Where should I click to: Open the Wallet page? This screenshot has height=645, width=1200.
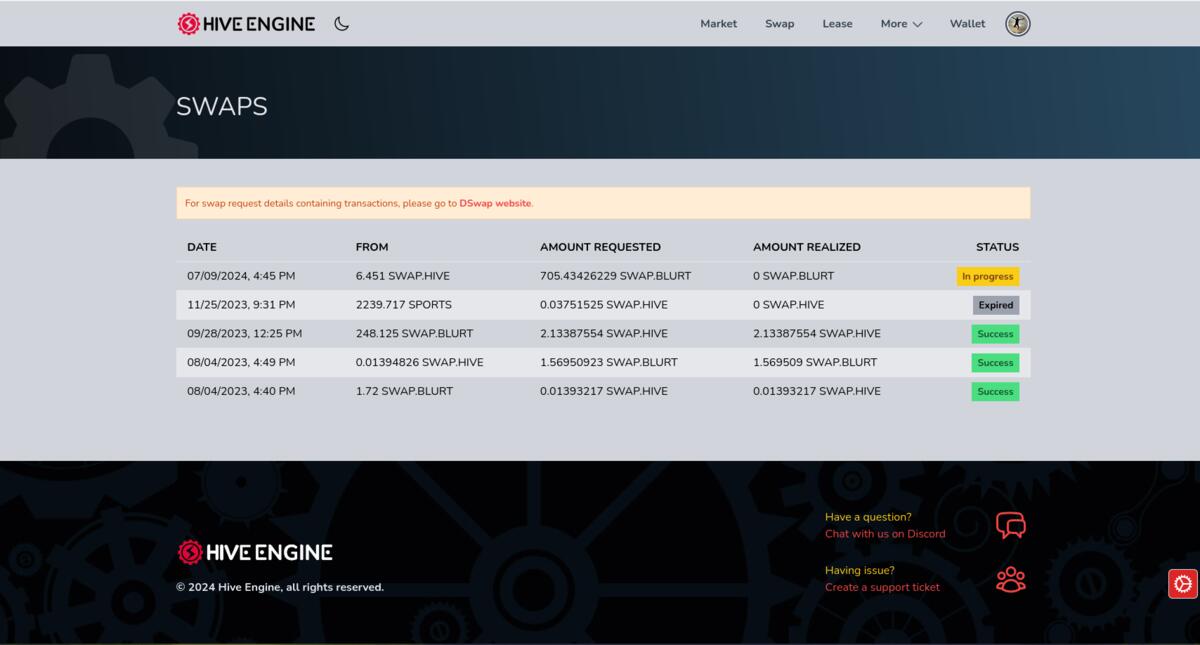click(x=967, y=24)
